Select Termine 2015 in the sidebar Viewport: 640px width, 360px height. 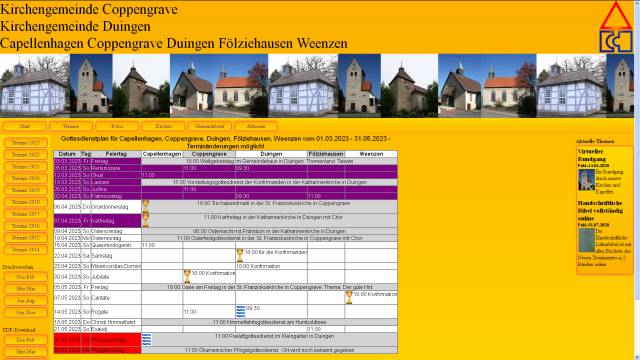point(26,238)
